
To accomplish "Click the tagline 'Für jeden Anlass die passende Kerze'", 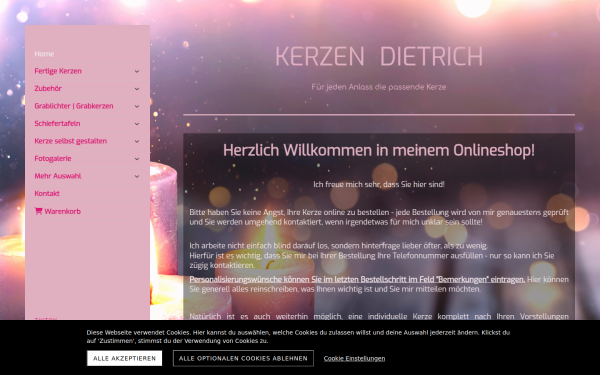I will pyautogui.click(x=379, y=87).
